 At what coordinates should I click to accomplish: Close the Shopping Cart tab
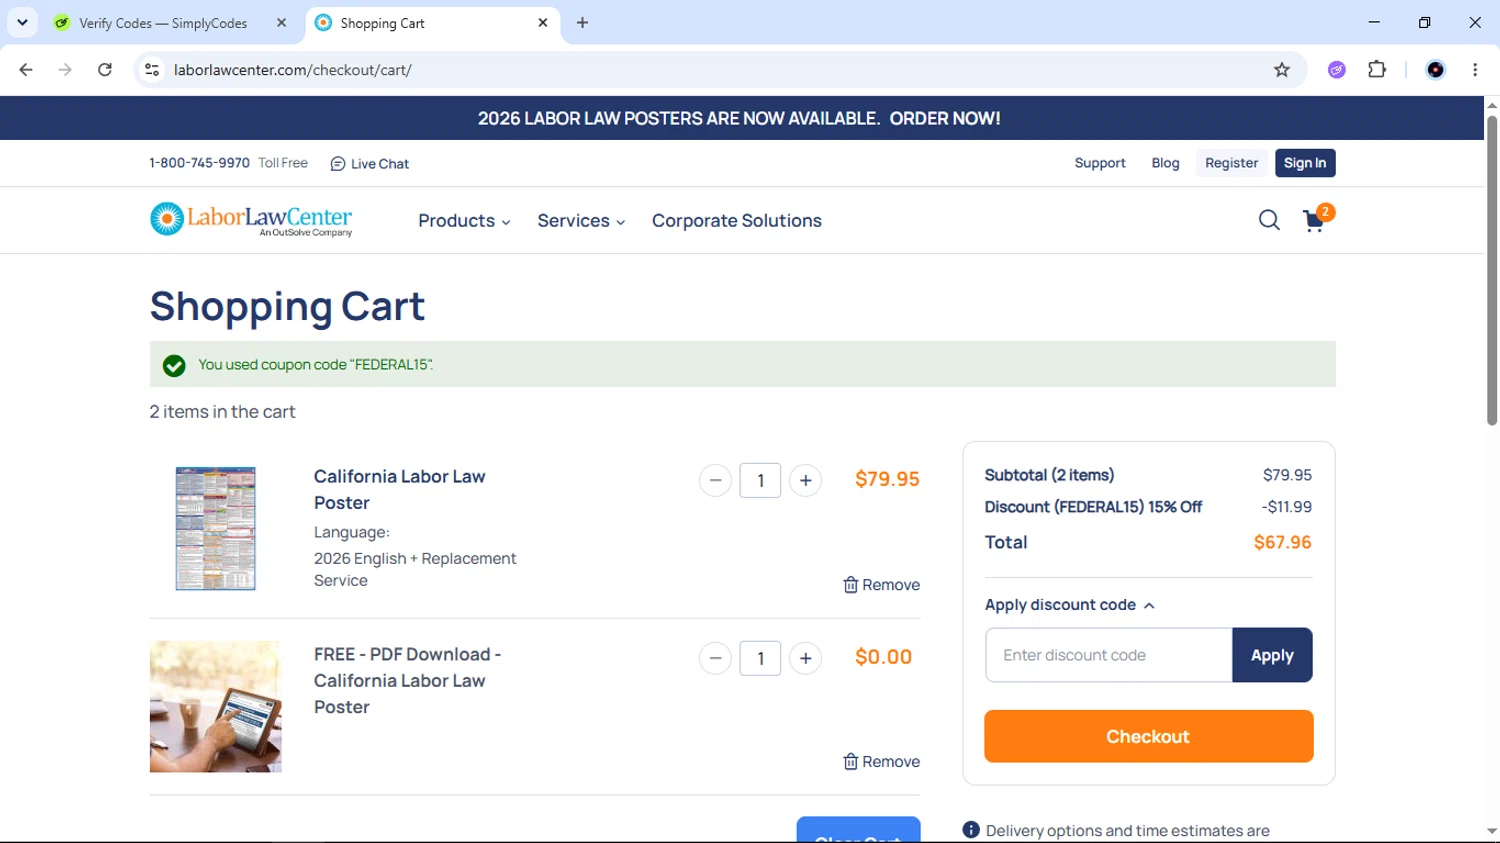543,23
